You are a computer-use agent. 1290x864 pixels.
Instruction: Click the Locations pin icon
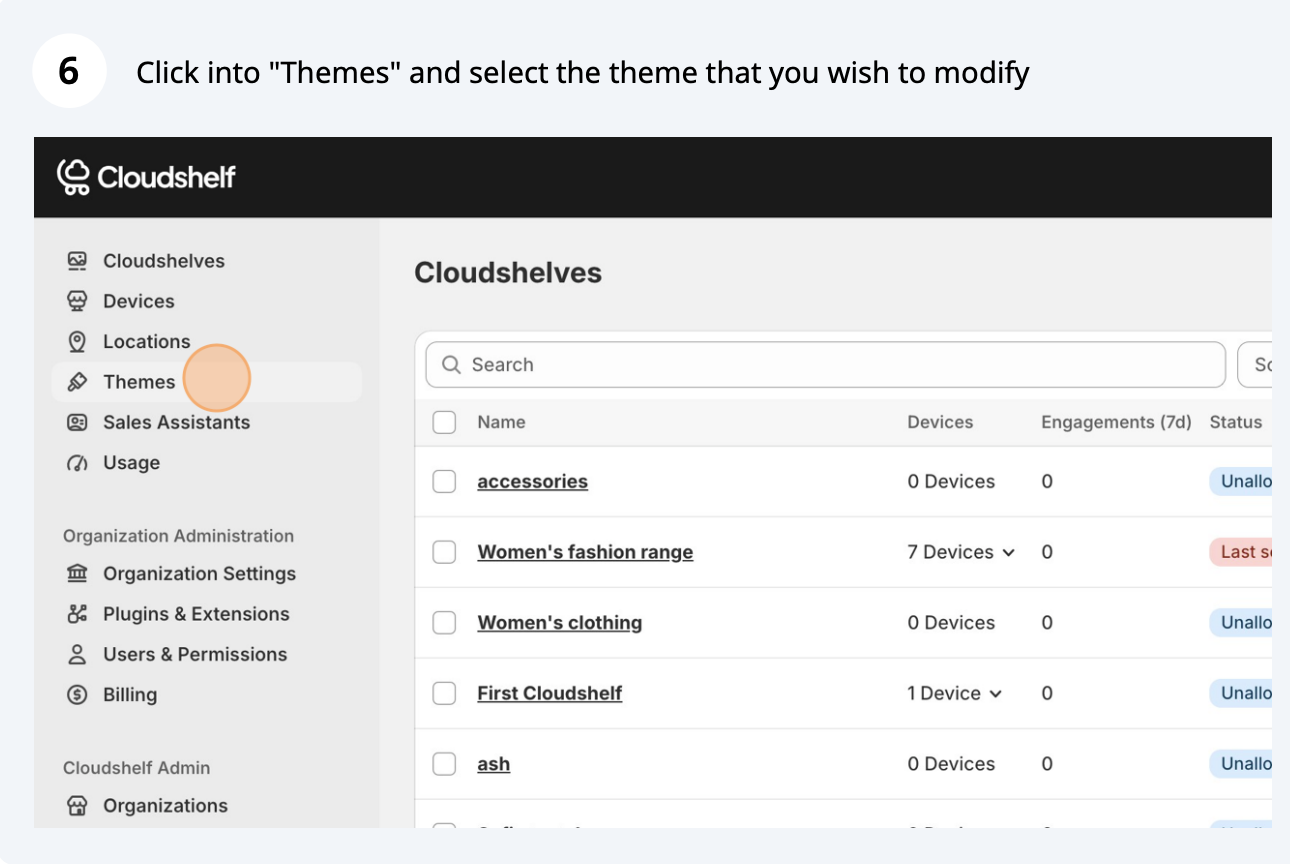tap(77, 342)
